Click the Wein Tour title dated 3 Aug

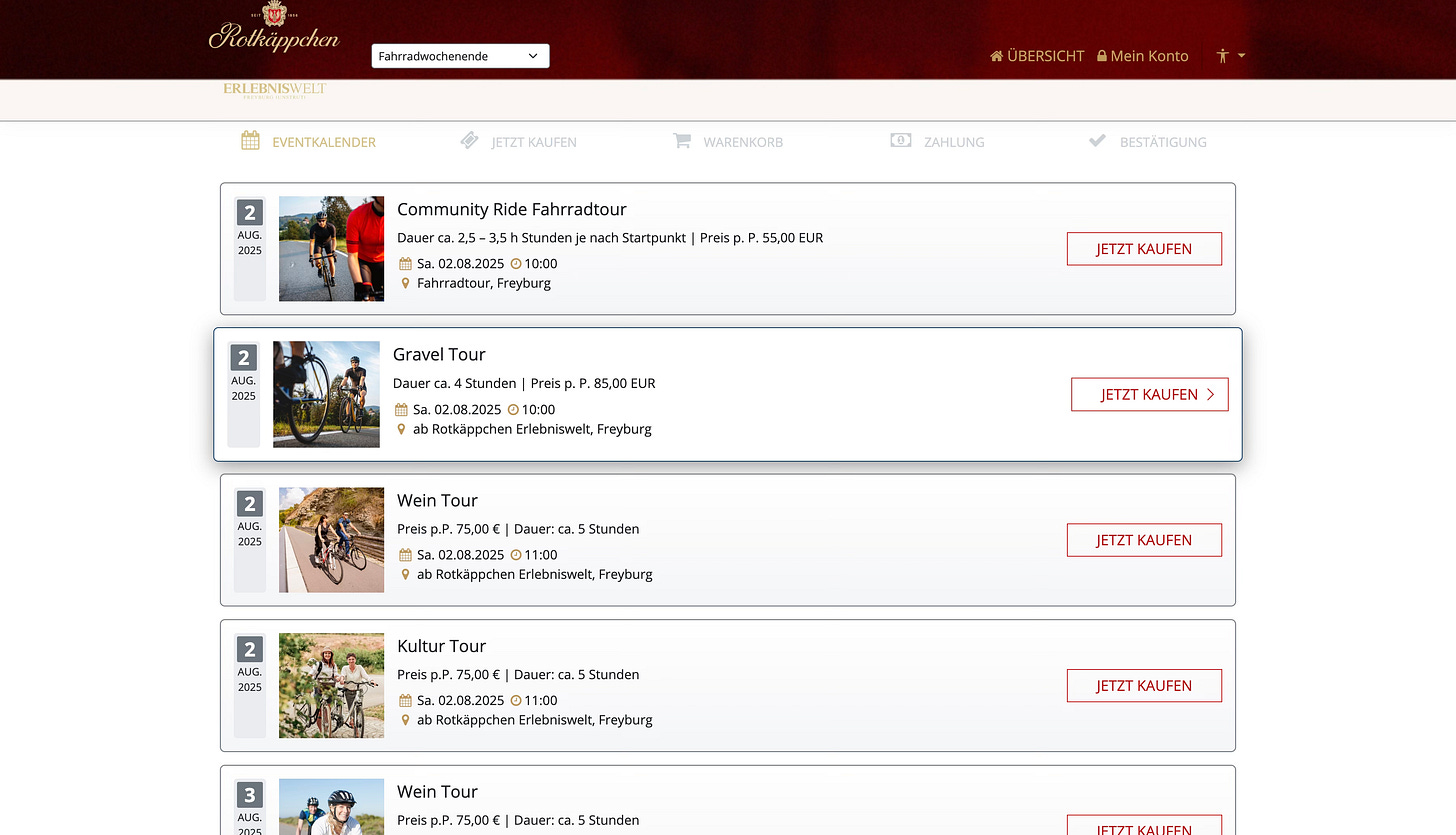coord(437,791)
